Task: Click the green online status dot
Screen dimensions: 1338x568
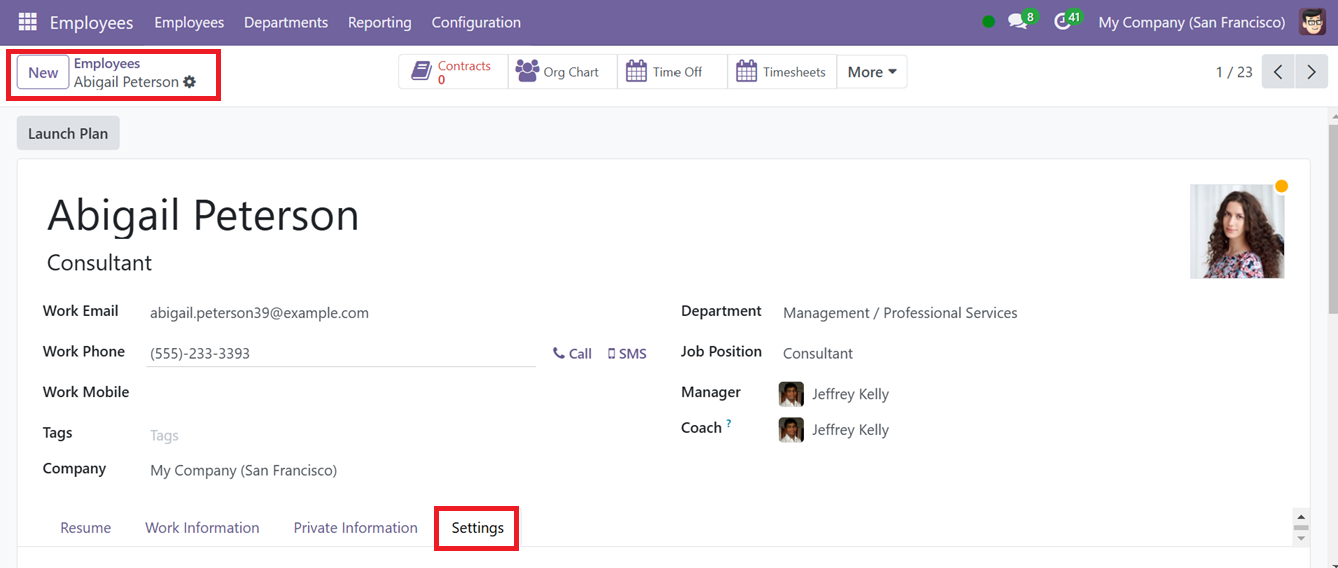Action: coord(989,22)
